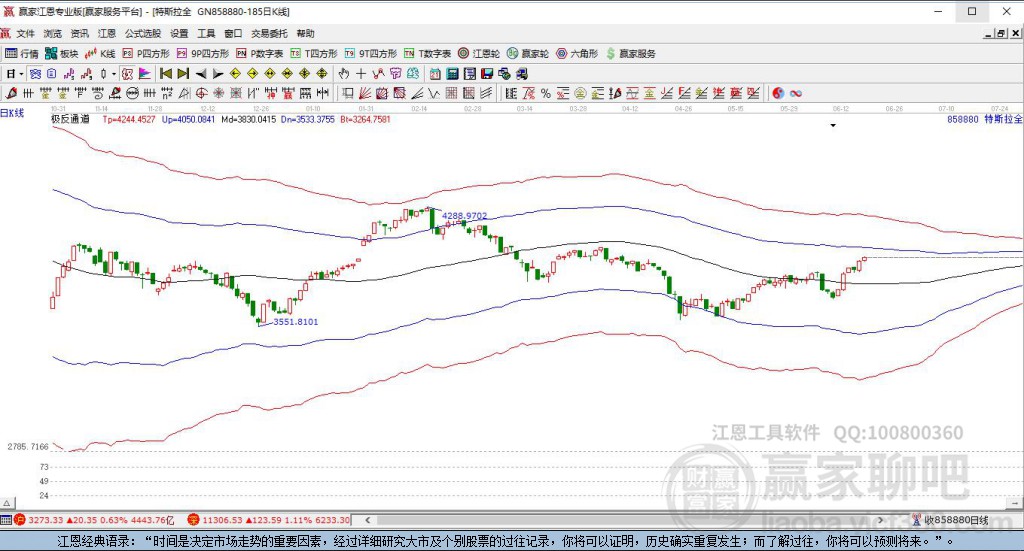Open the P四方形 tool
The height and width of the screenshot is (551, 1024).
(x=146, y=54)
